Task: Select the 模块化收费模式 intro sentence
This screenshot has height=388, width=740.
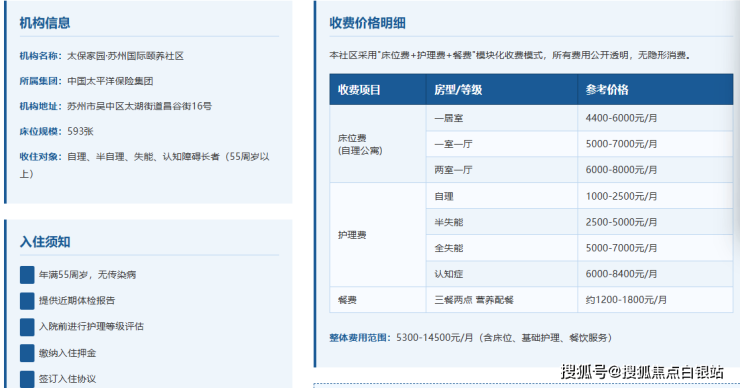Action: click(x=510, y=55)
